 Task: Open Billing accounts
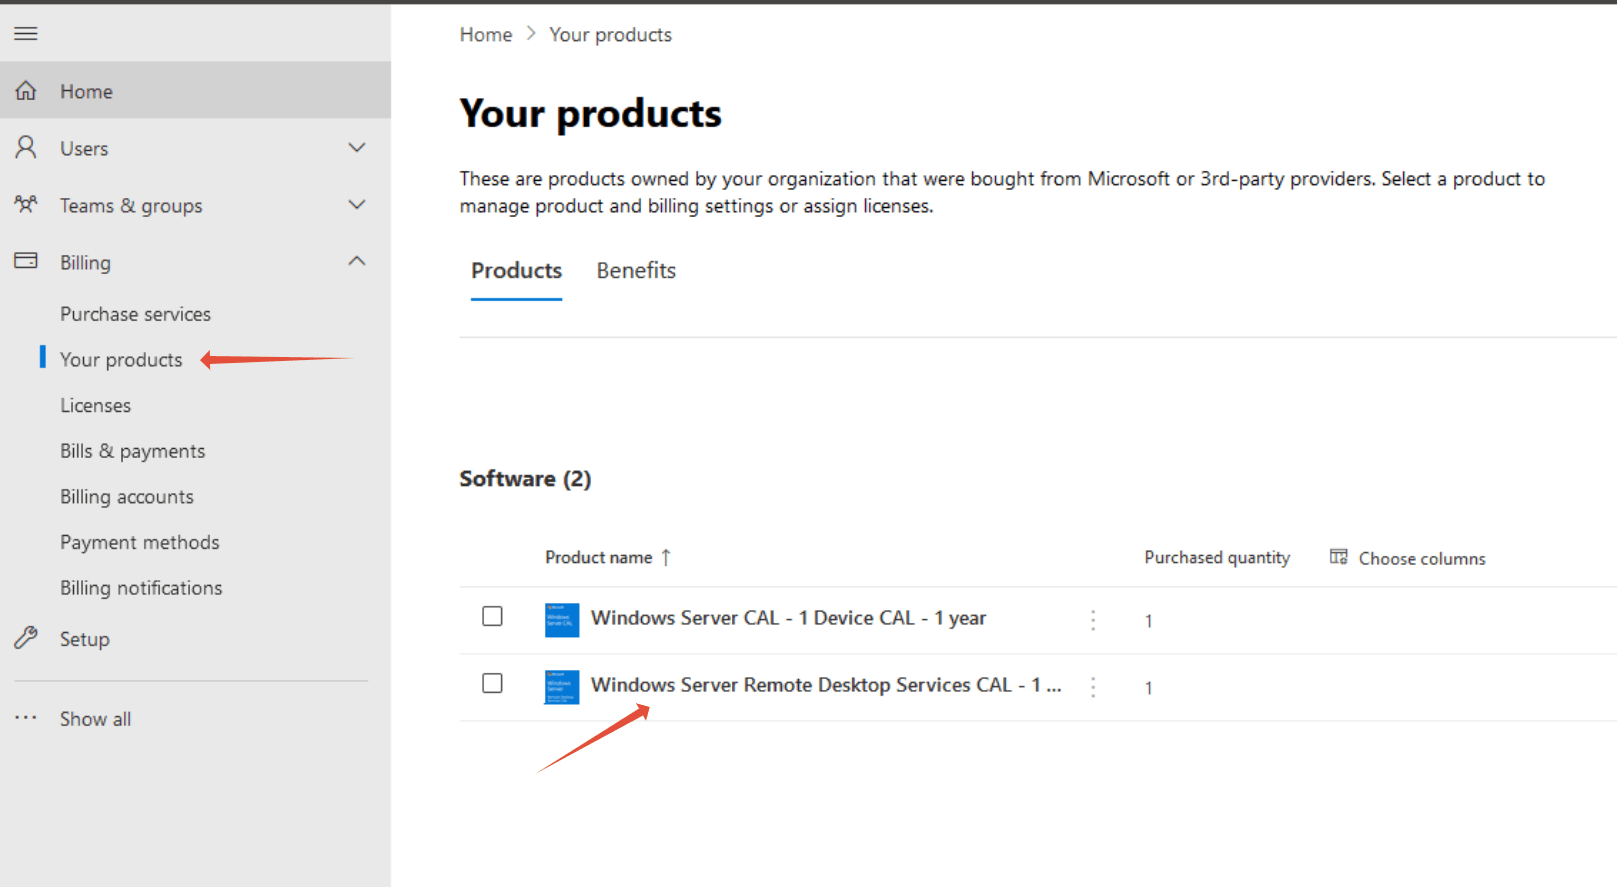pyautogui.click(x=127, y=497)
